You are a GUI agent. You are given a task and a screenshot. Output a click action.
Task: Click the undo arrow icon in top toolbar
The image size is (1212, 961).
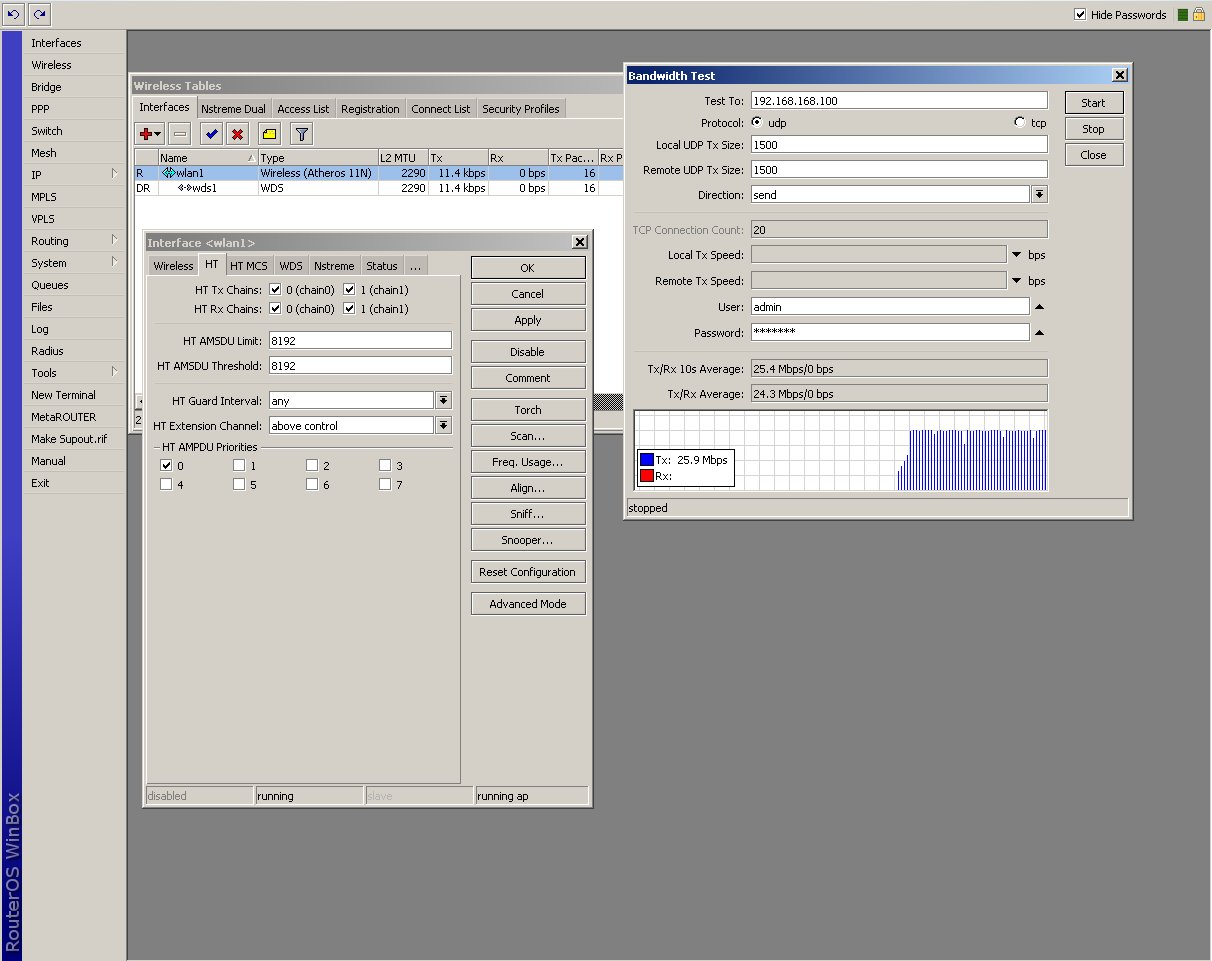pyautogui.click(x=14, y=14)
